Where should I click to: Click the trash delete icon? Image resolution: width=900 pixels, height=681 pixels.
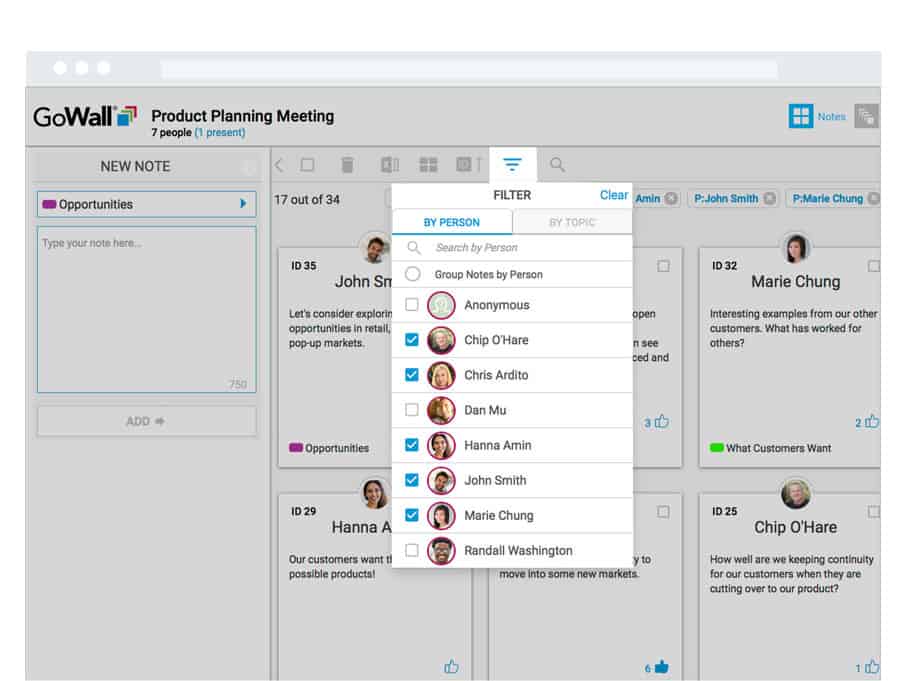347,165
